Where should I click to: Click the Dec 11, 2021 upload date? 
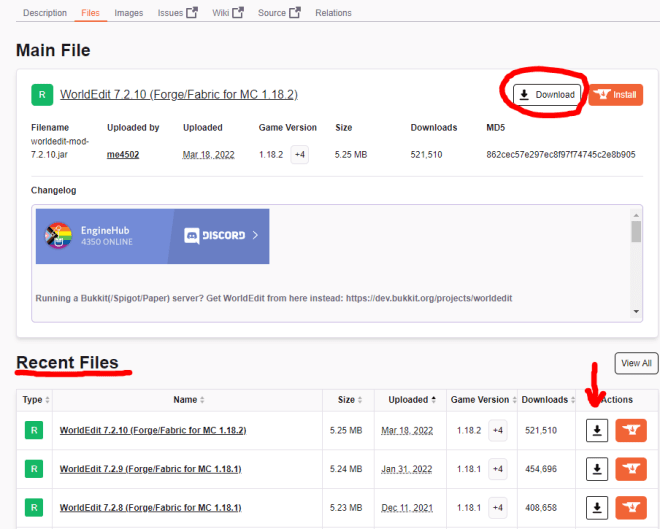(407, 508)
